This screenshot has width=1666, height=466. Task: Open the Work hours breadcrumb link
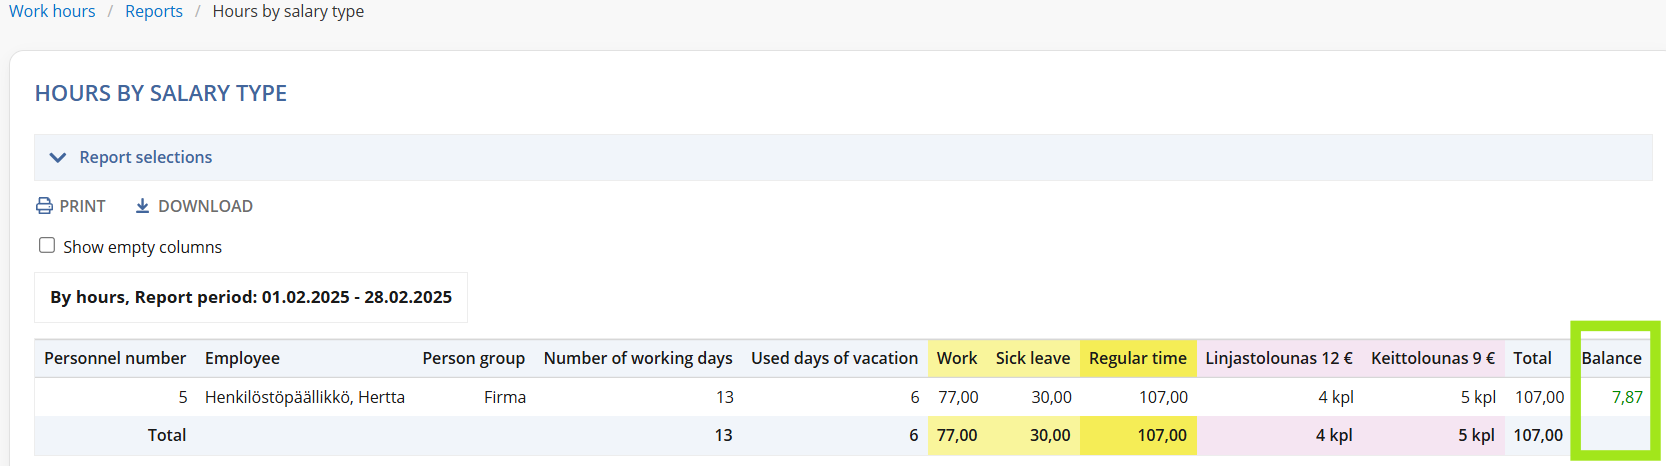[x=52, y=11]
